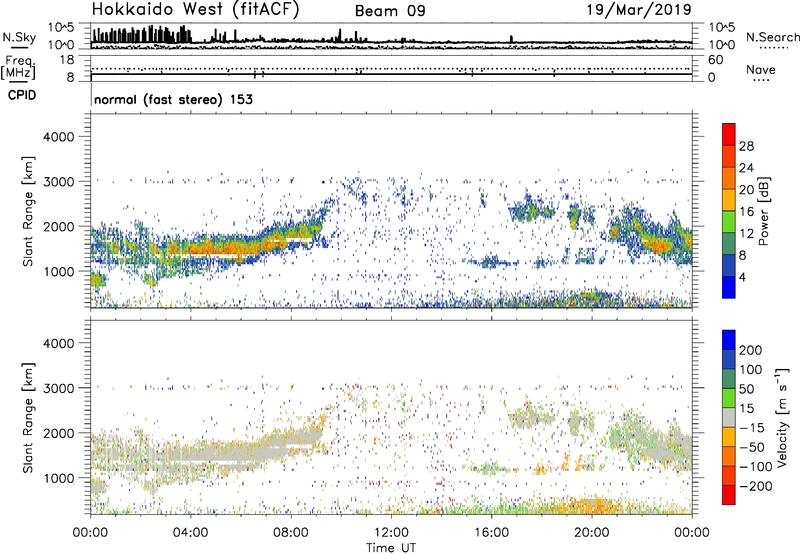Click the '12:00' time axis label
Screen dimensions: 800x554
(391, 533)
